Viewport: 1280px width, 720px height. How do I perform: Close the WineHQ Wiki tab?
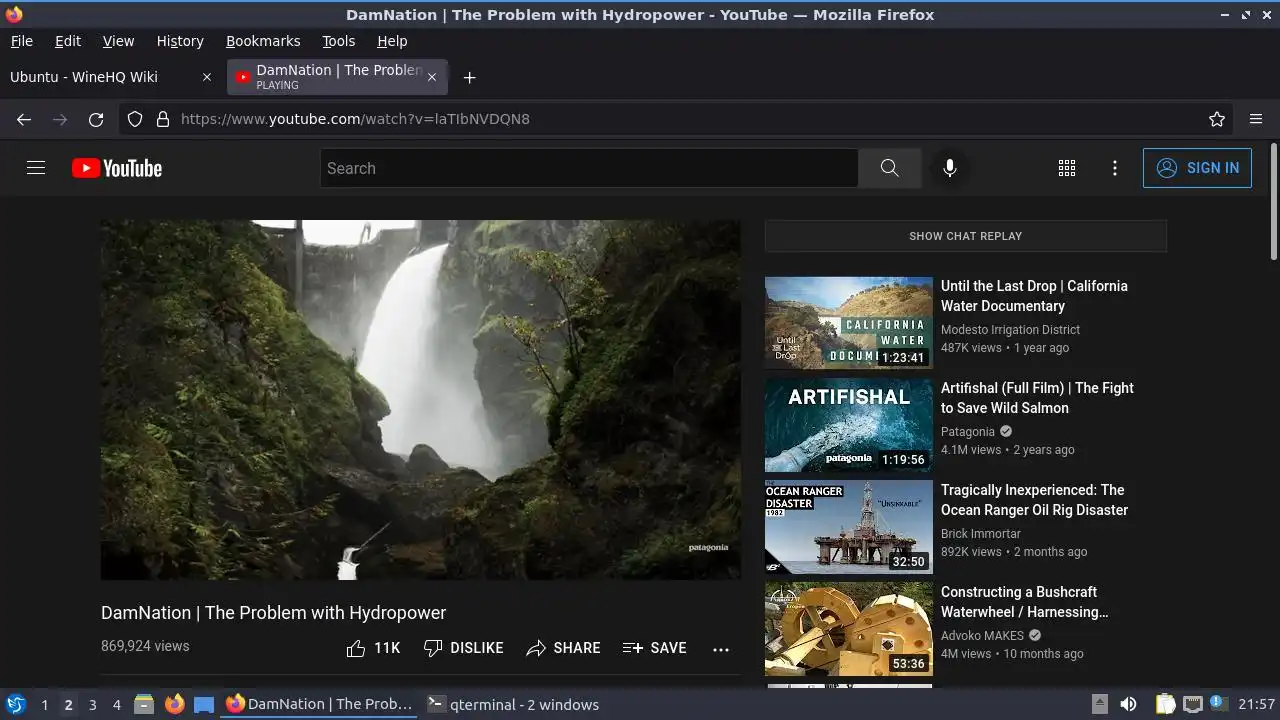pos(207,77)
